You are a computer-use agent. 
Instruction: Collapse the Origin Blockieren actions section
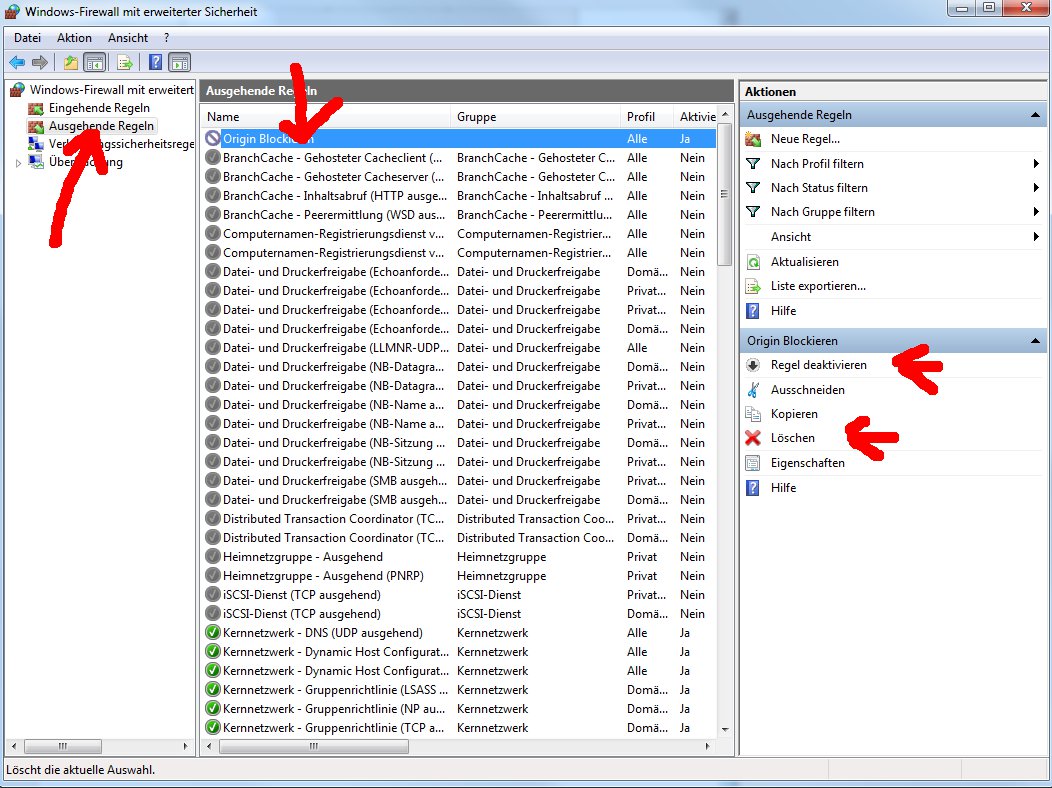coord(1035,341)
